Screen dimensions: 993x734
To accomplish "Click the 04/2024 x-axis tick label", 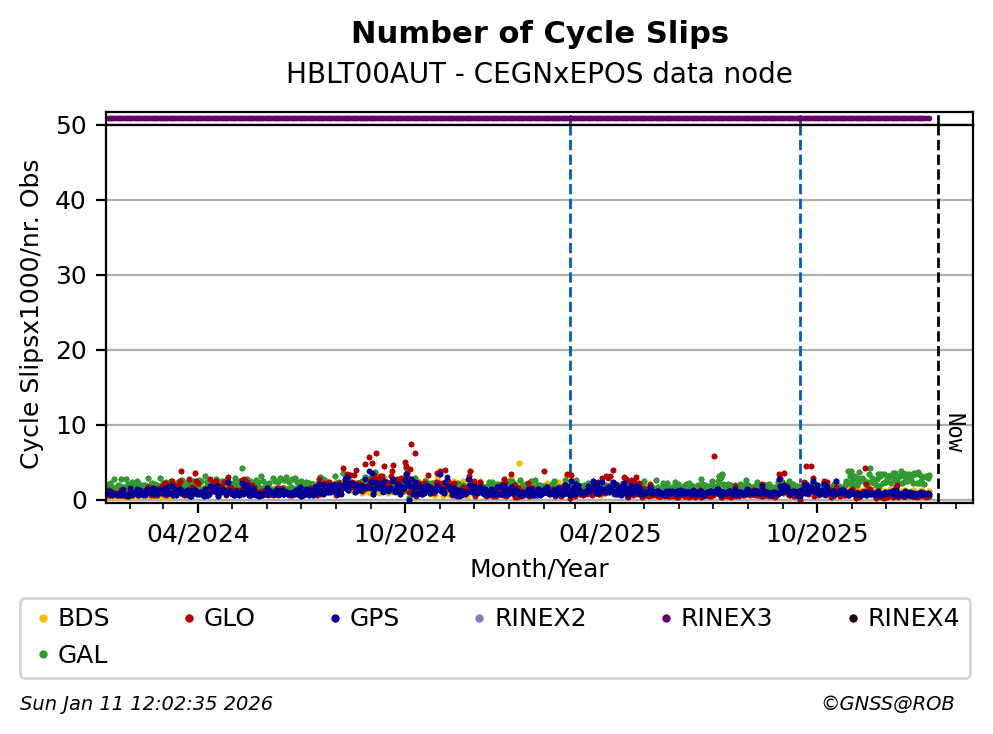I will point(197,534).
